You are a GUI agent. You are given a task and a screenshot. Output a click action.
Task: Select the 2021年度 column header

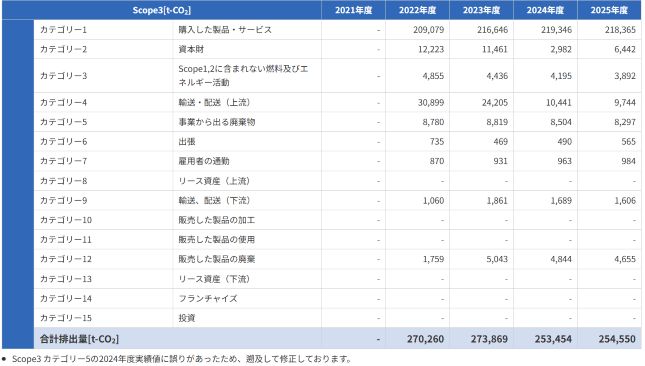coord(353,10)
